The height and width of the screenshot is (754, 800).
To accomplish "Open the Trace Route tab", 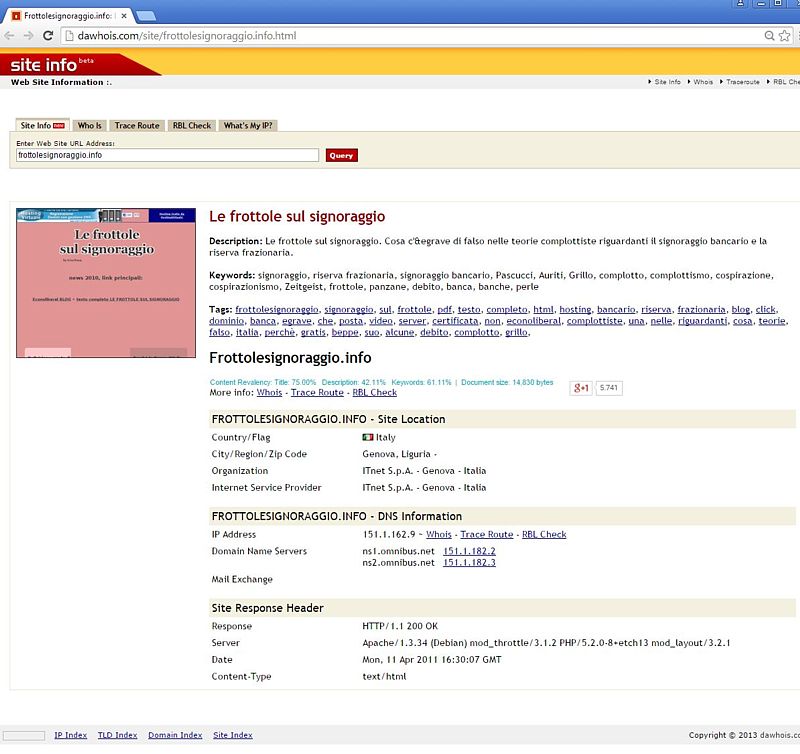I will [x=136, y=126].
